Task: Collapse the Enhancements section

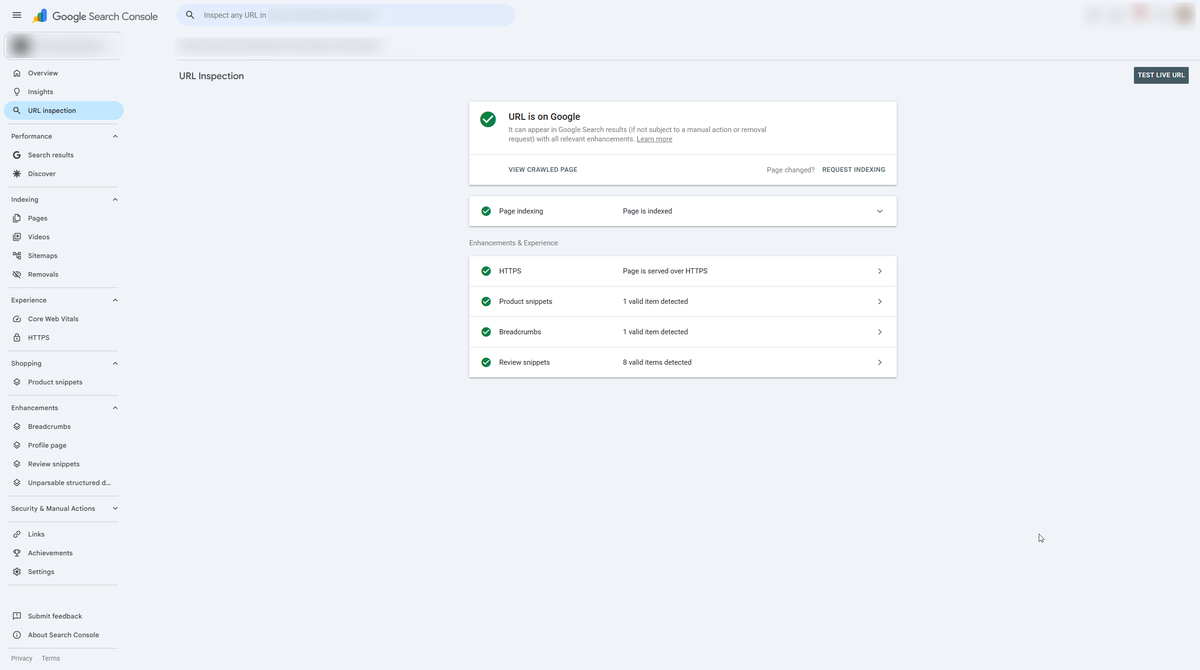Action: [x=115, y=408]
